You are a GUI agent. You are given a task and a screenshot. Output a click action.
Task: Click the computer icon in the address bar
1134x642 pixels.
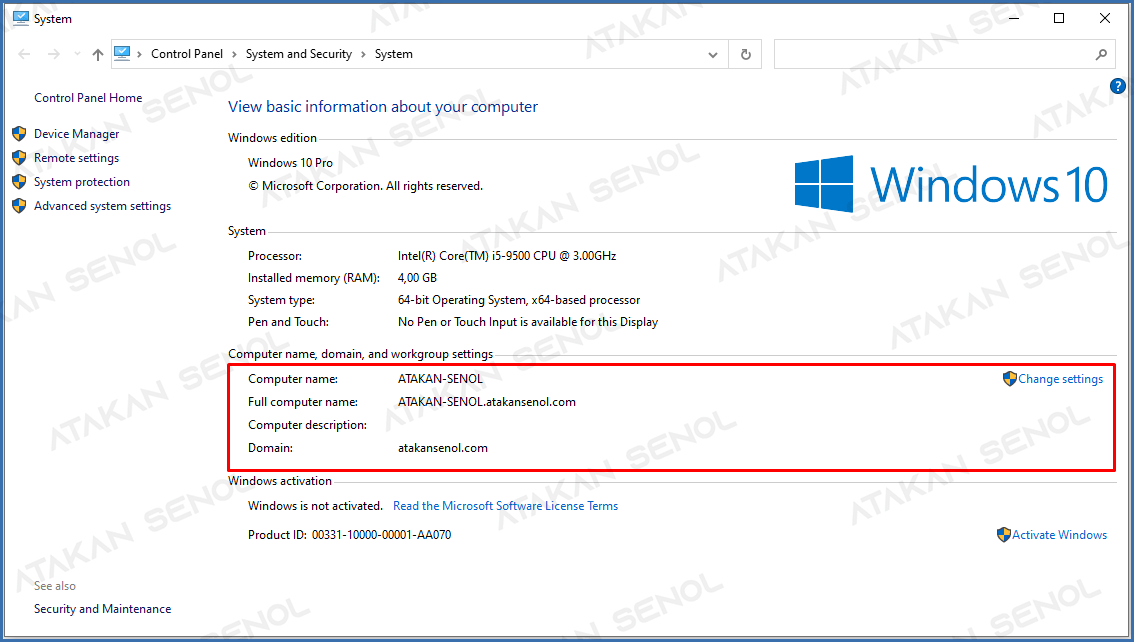click(122, 54)
